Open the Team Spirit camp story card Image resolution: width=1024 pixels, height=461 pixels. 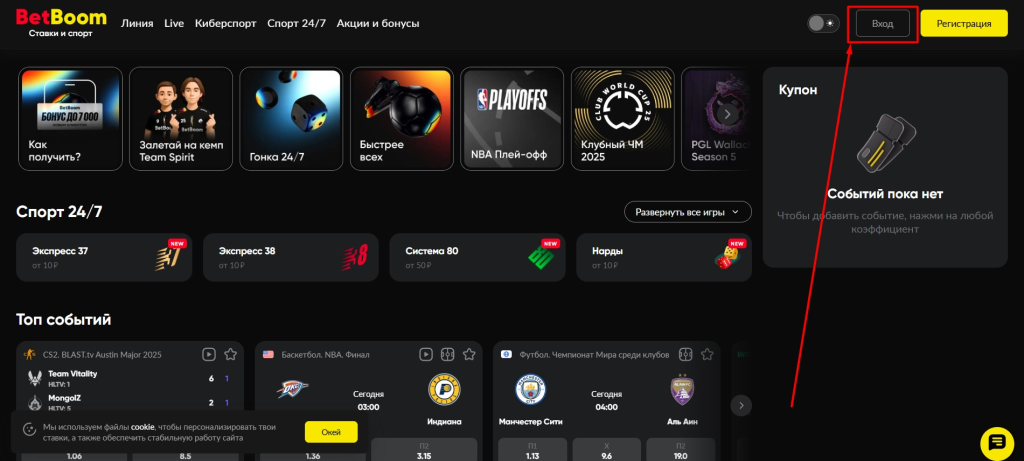pyautogui.click(x=181, y=119)
